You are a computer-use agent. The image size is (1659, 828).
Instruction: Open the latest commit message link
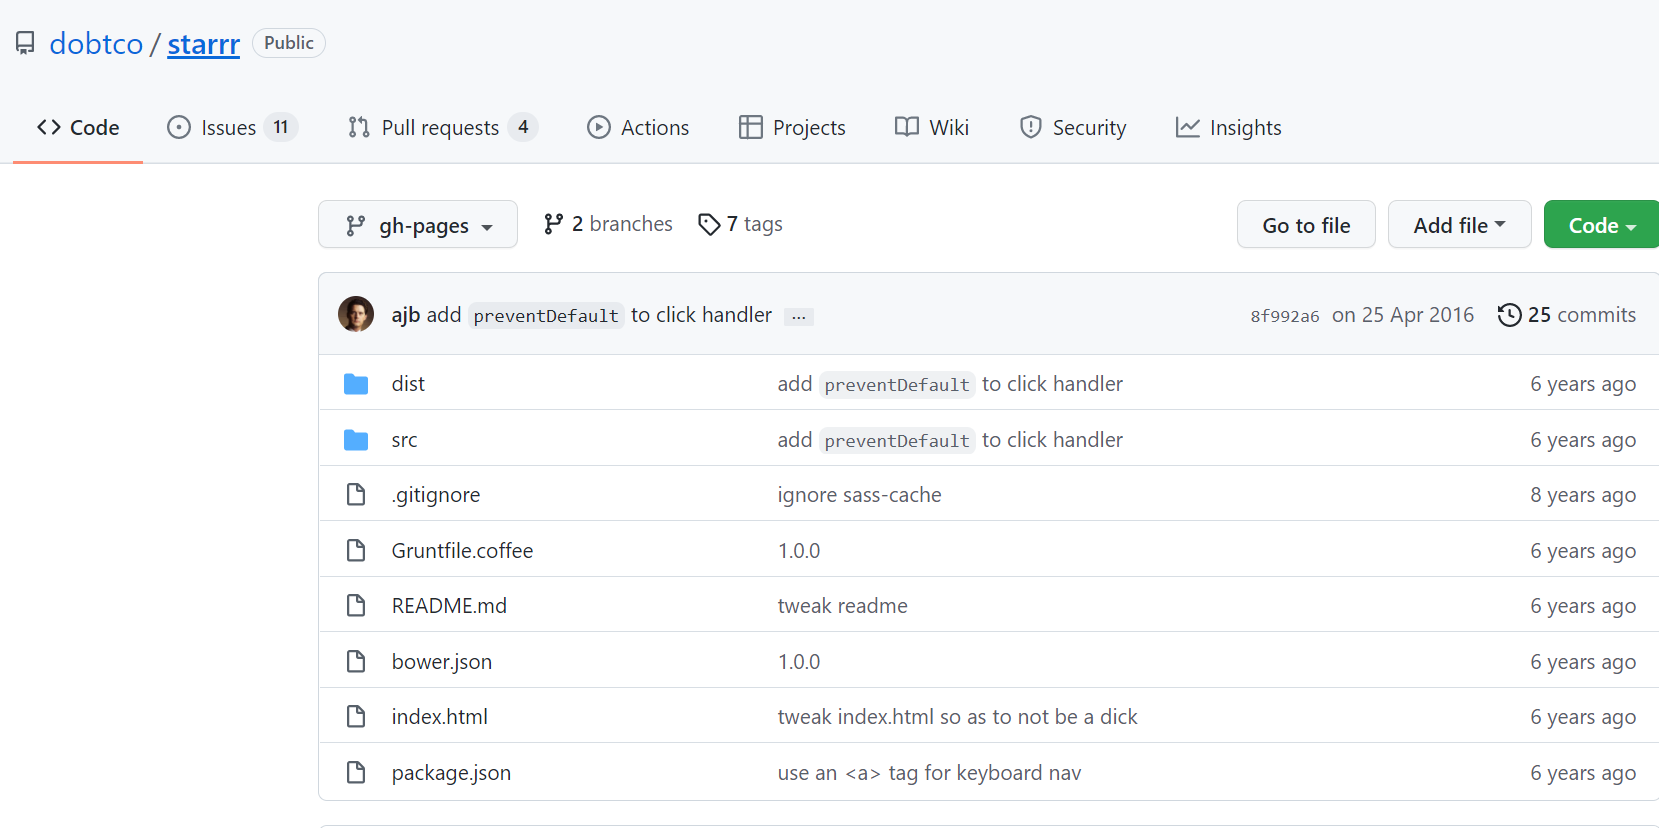pos(599,315)
